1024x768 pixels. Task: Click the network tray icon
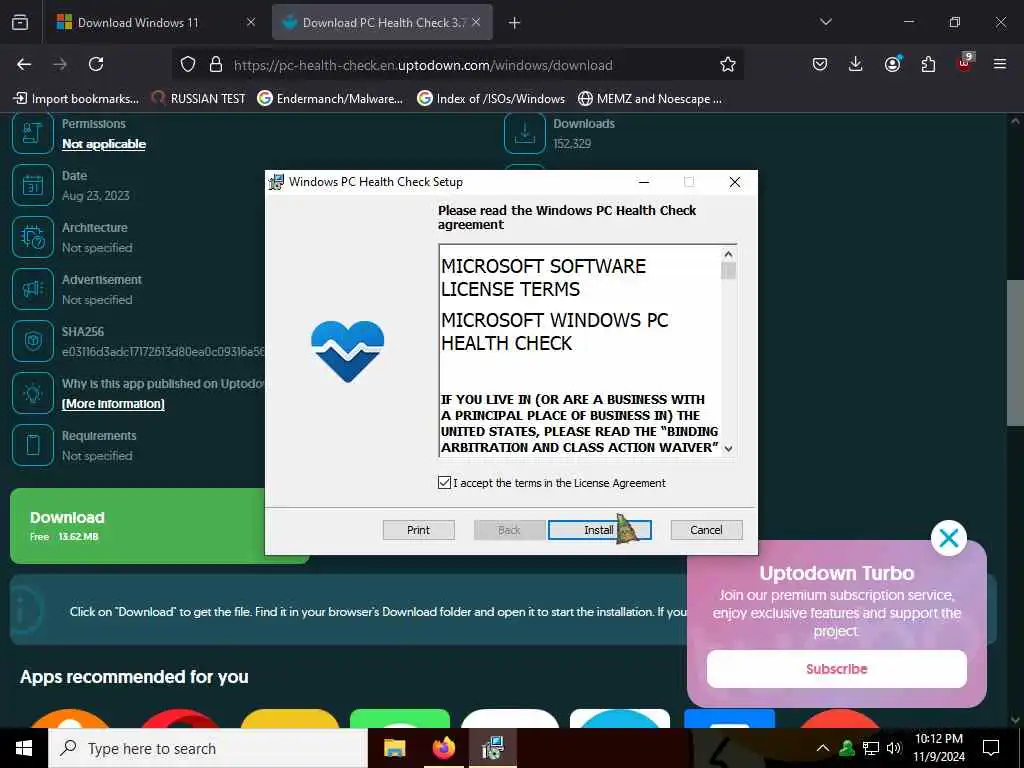871,748
